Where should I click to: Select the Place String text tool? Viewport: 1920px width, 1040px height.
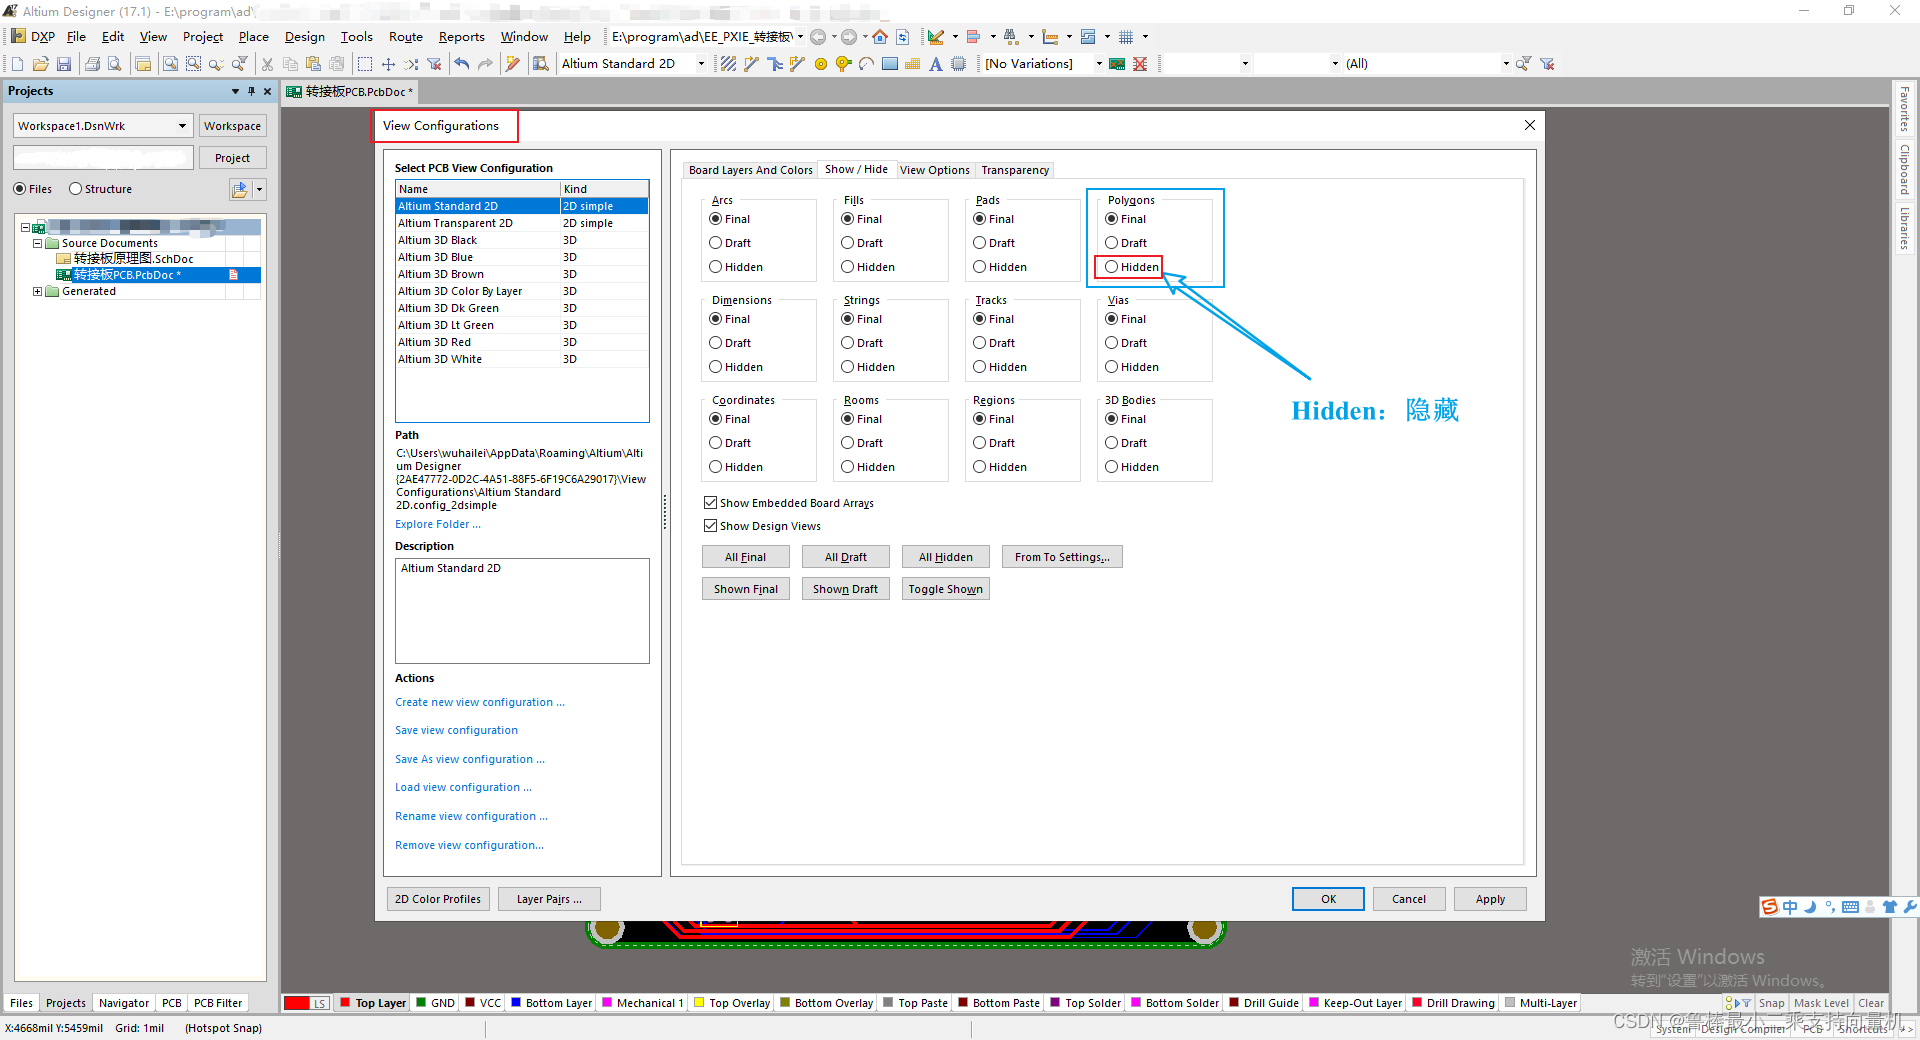click(x=936, y=64)
